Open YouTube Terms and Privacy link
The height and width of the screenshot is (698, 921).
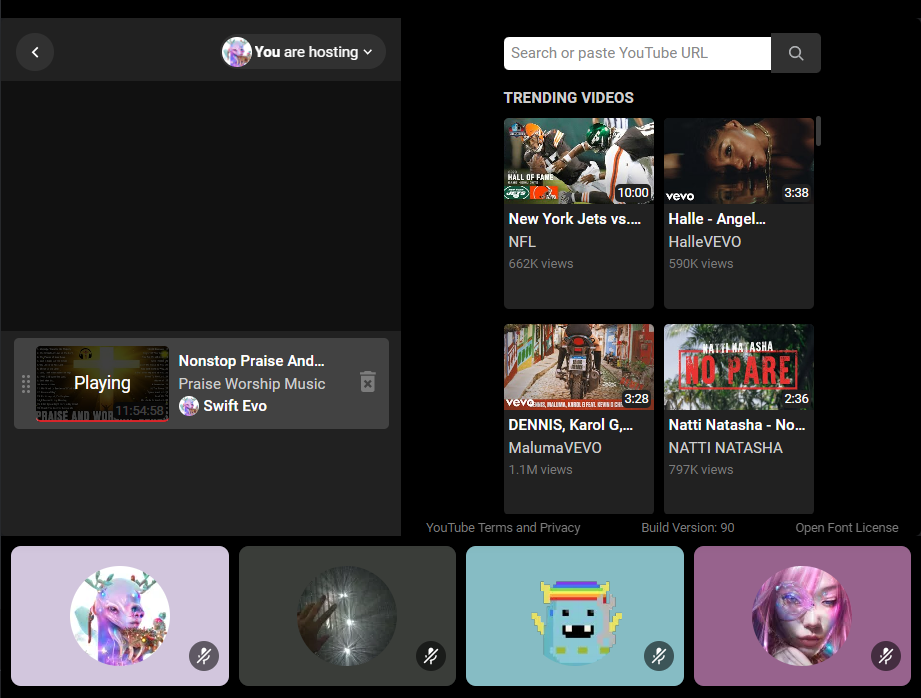pos(503,528)
